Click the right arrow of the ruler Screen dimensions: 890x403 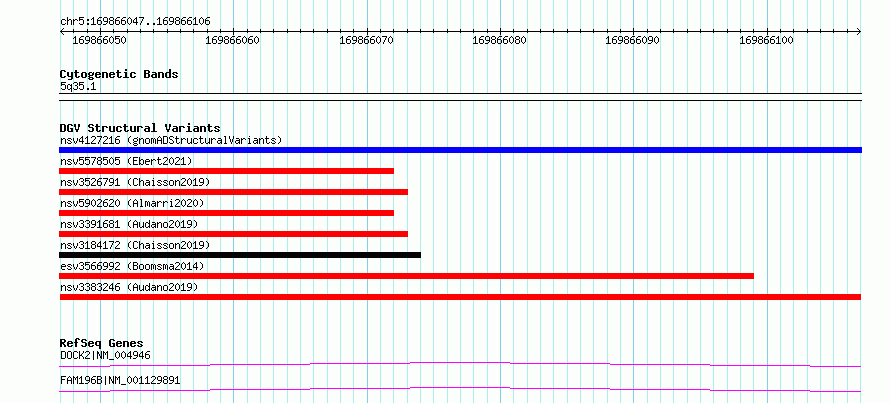859,31
